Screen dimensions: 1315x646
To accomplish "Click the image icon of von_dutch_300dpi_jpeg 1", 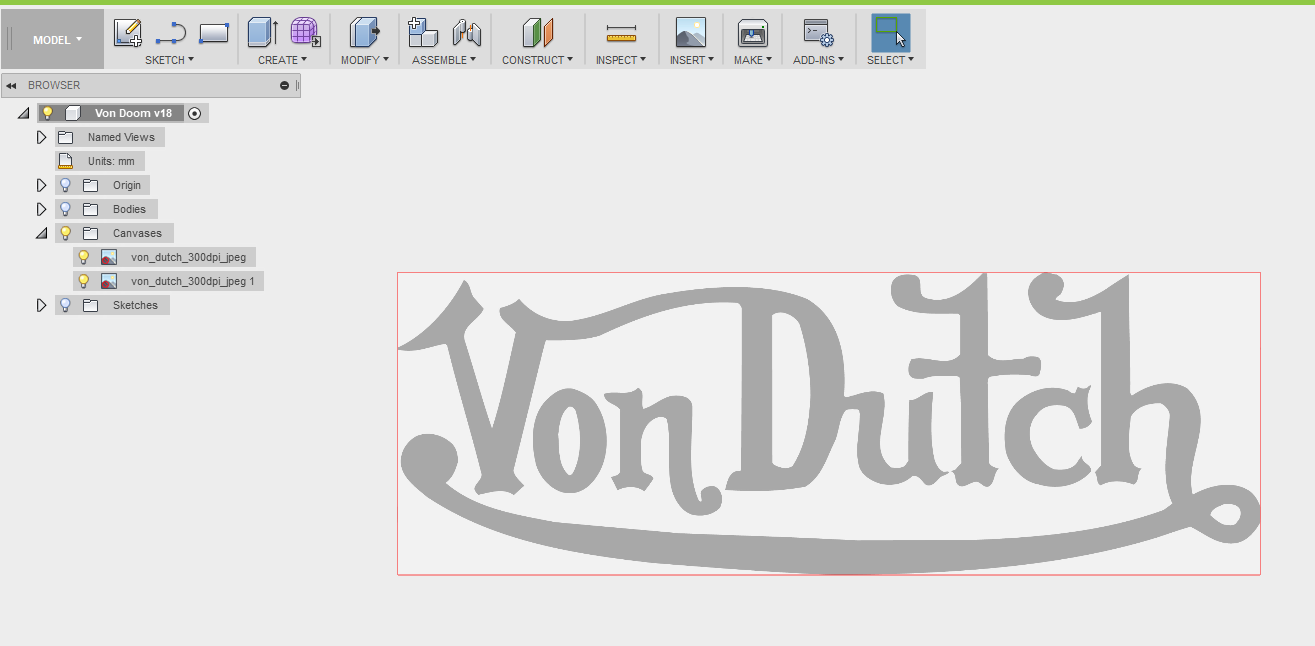I will 109,281.
